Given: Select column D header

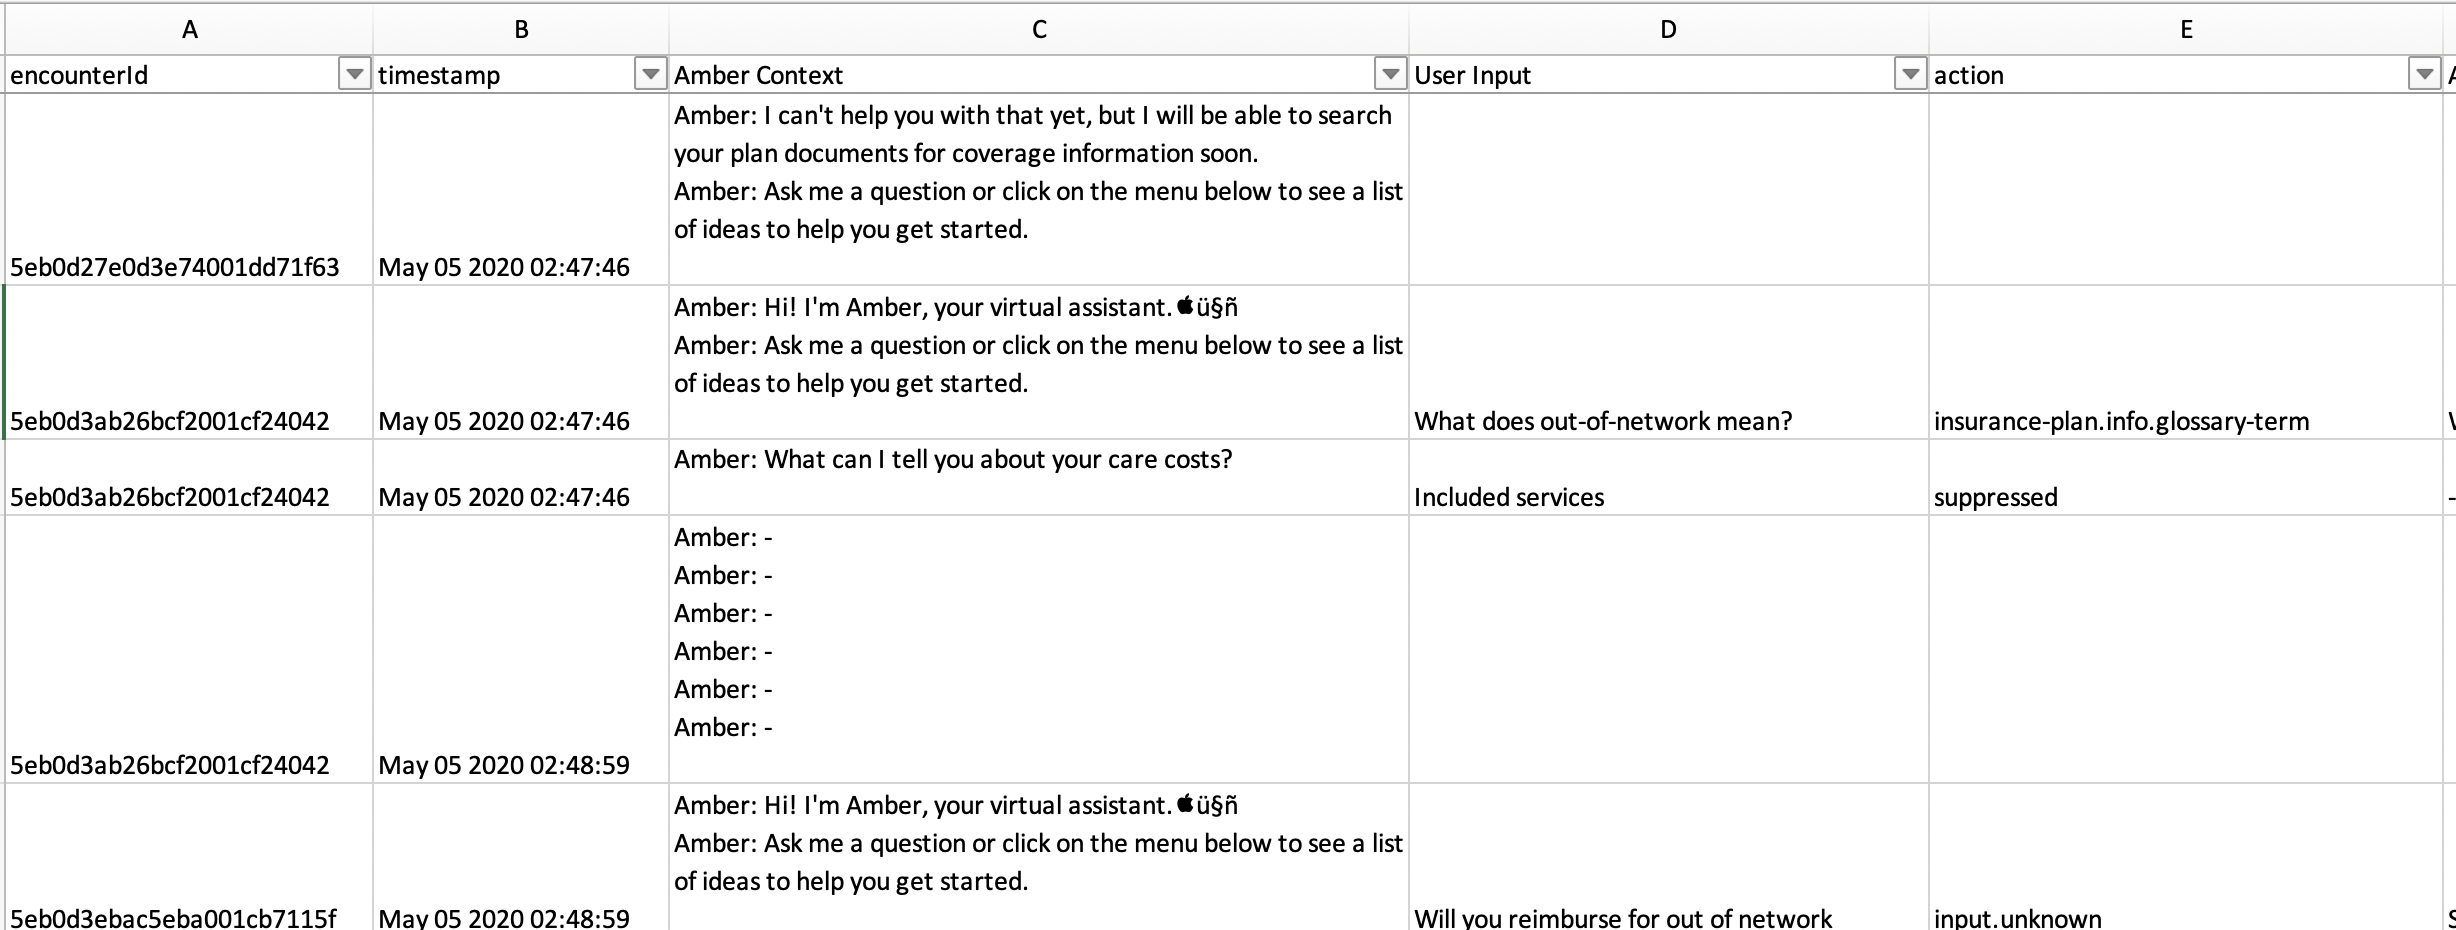Looking at the screenshot, I should point(1668,30).
